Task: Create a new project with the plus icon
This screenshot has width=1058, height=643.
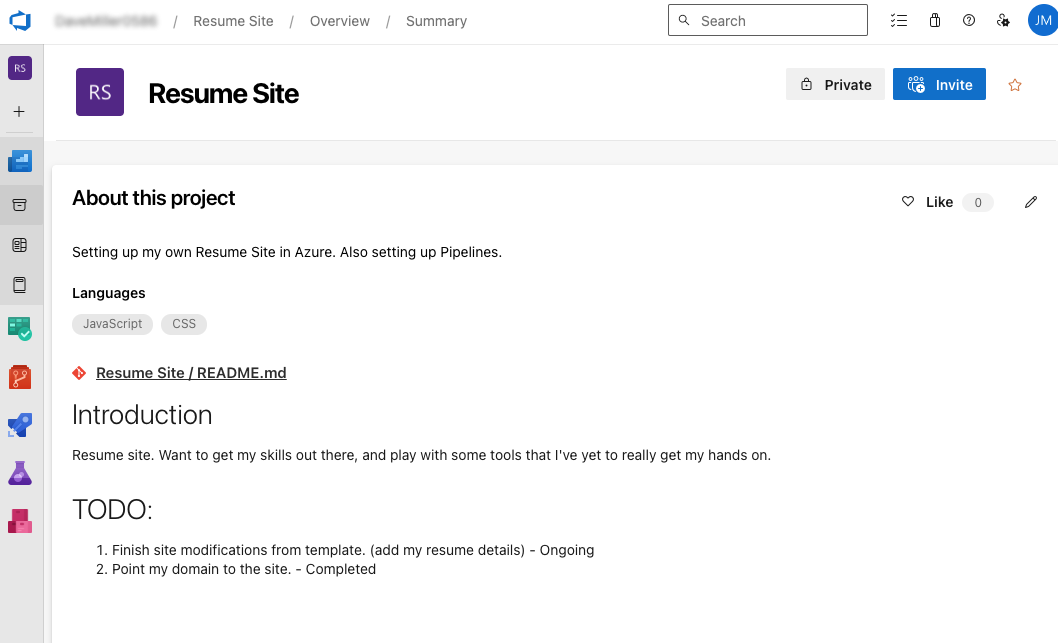Action: (x=20, y=111)
